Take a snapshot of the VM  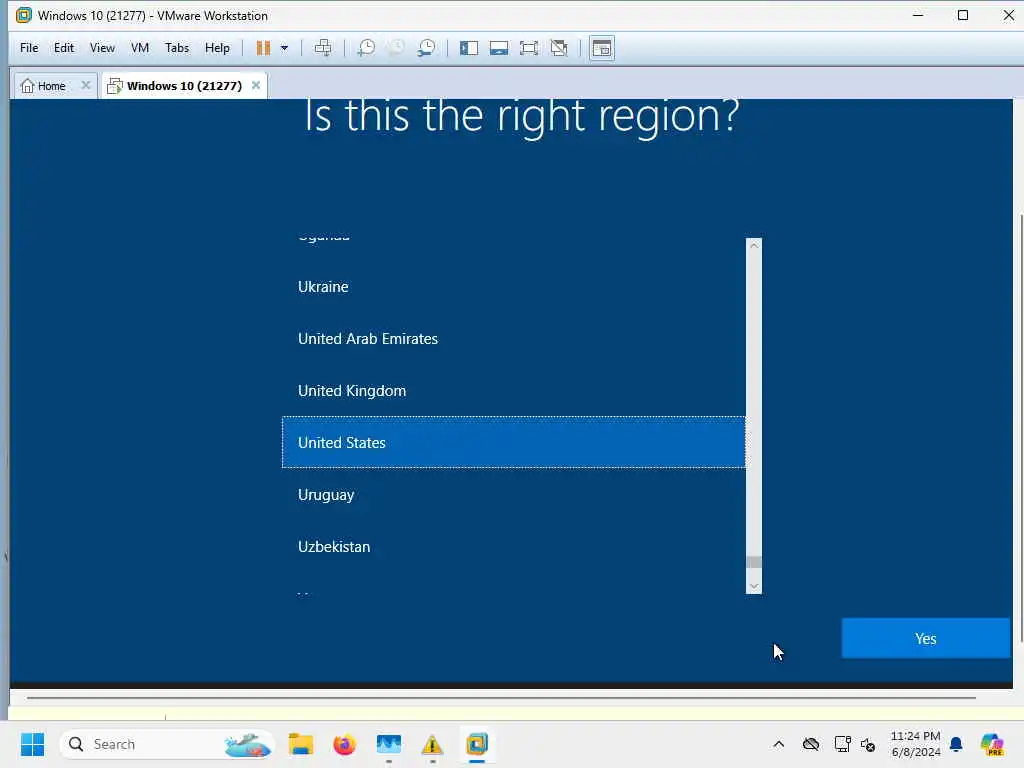[x=366, y=48]
